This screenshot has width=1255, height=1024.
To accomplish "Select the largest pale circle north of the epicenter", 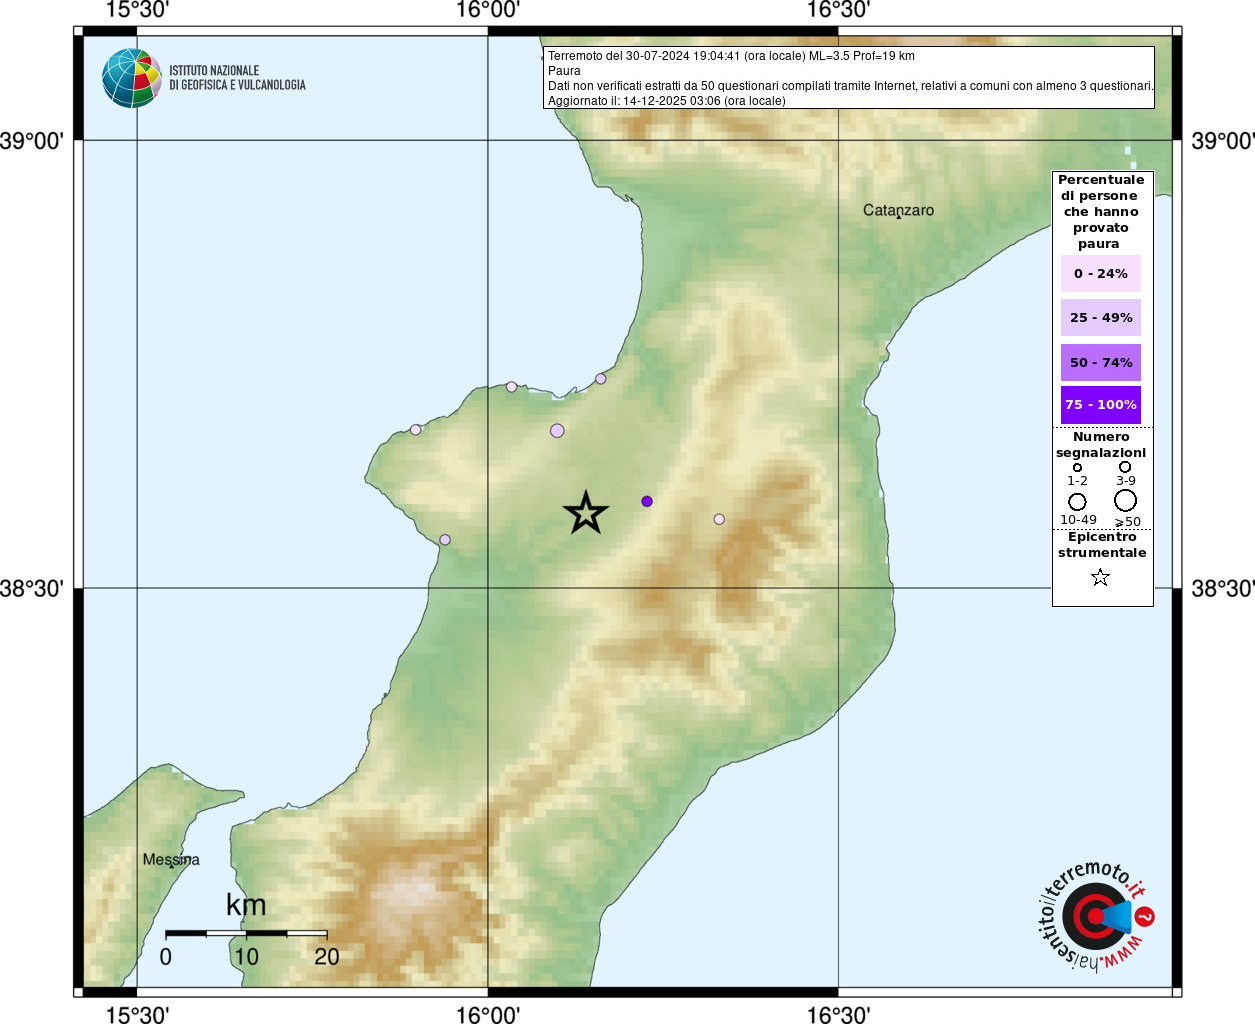I will 557,431.
